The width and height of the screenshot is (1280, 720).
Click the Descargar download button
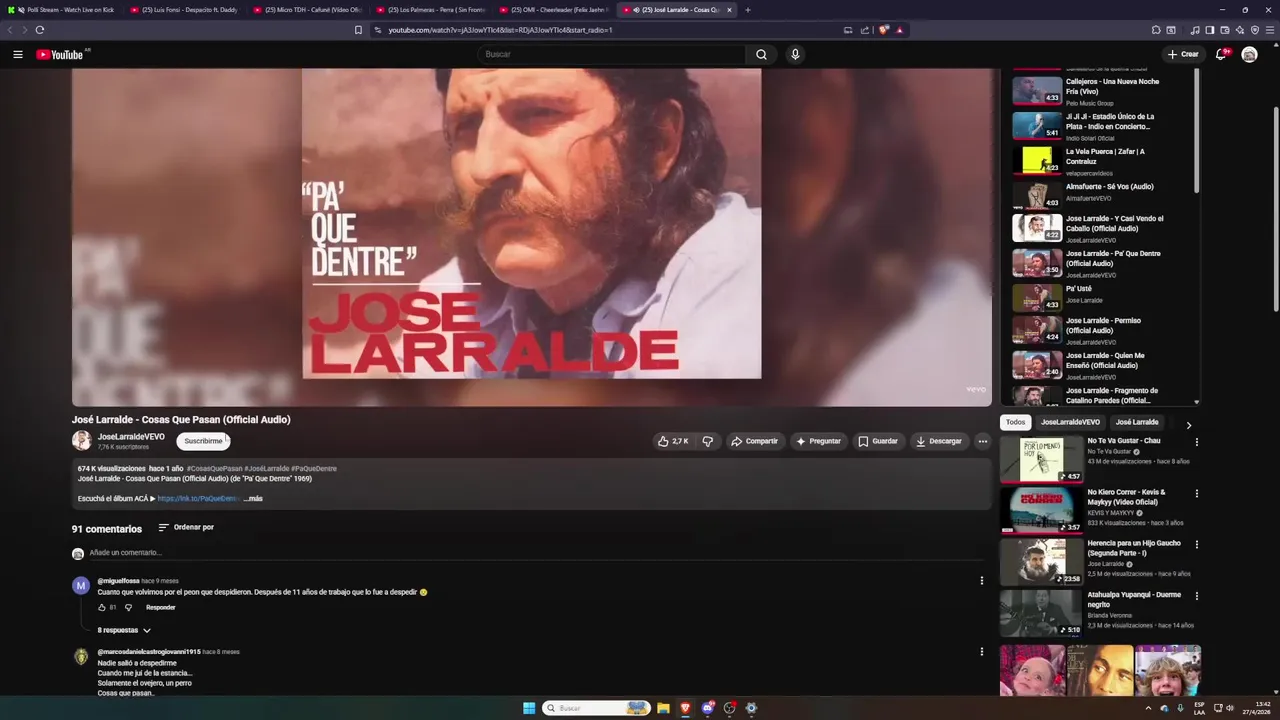click(939, 441)
